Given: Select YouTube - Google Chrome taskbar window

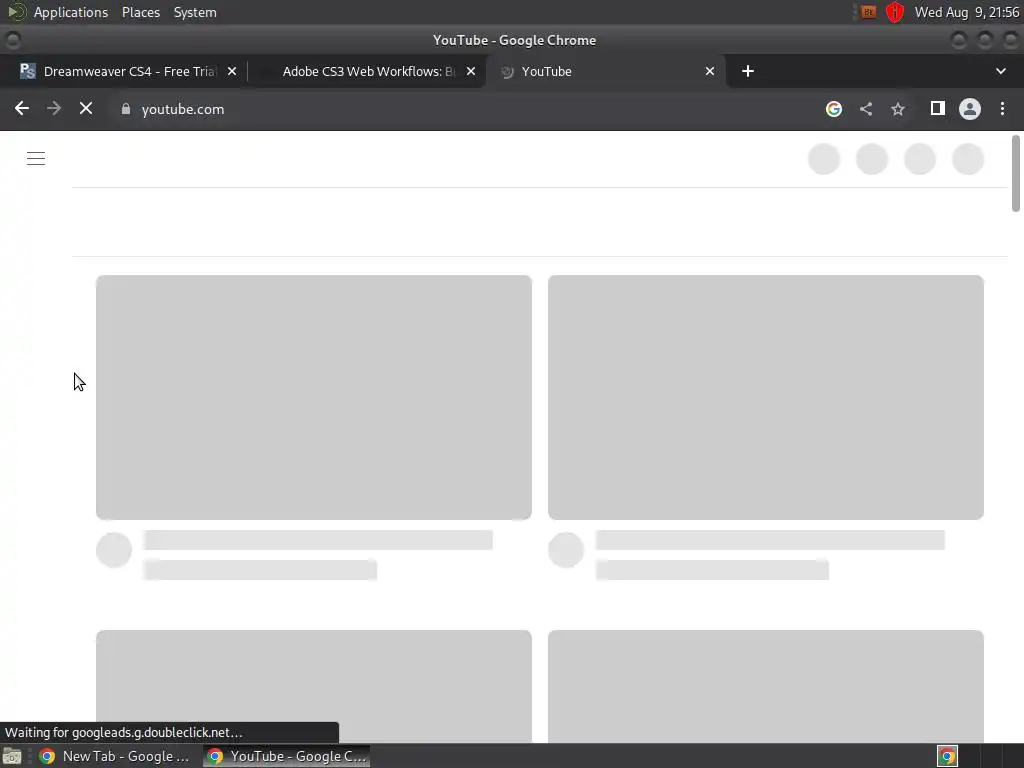Looking at the screenshot, I should [x=287, y=756].
